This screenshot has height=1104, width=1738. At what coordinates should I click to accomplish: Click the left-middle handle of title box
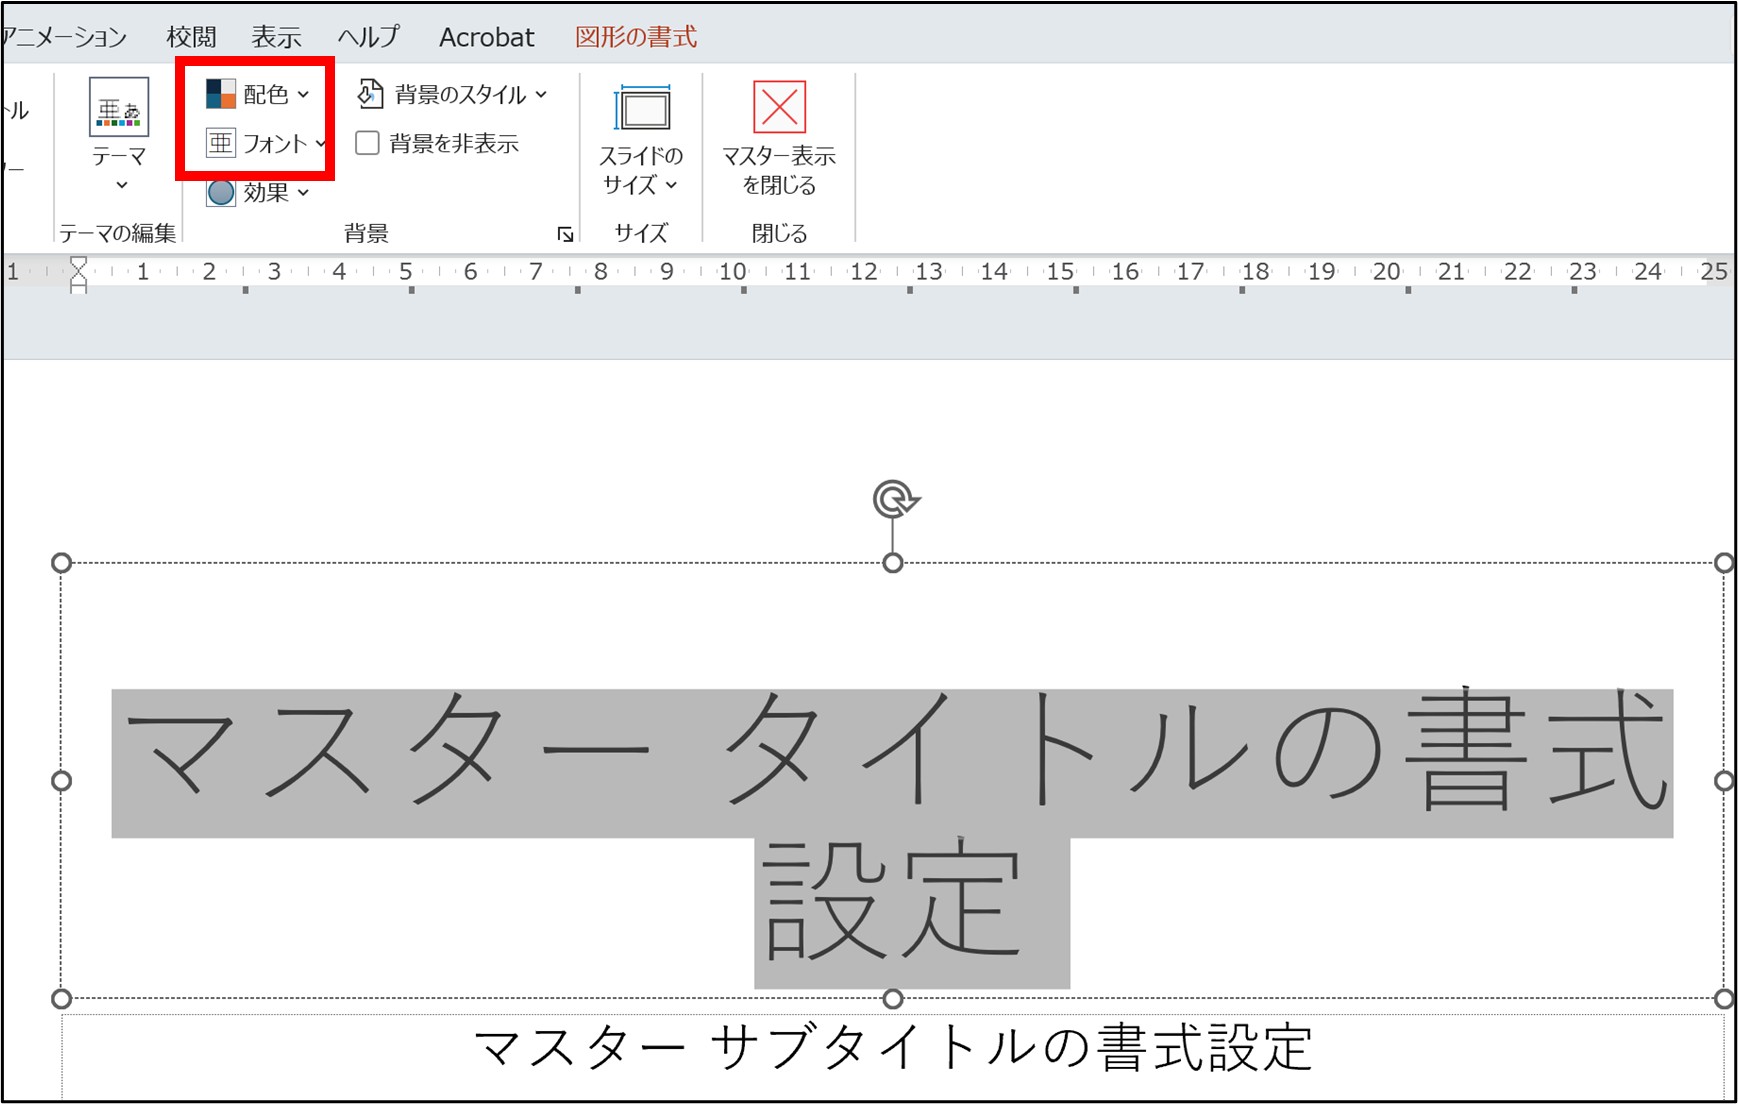click(61, 781)
